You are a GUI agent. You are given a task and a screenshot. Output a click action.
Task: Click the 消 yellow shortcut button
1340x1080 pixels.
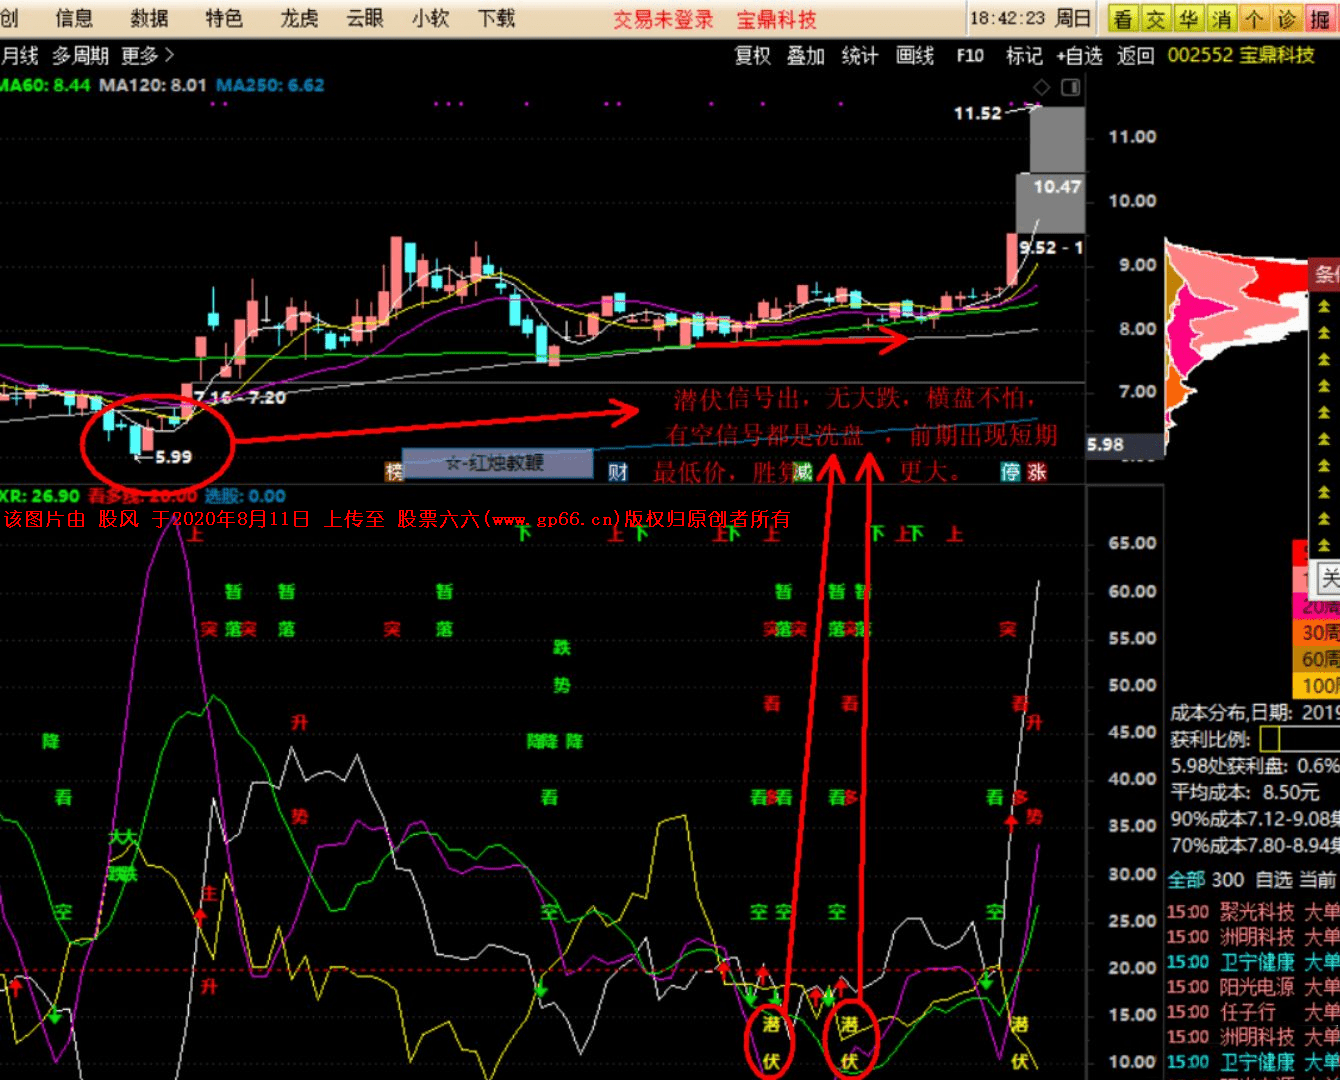[1222, 19]
